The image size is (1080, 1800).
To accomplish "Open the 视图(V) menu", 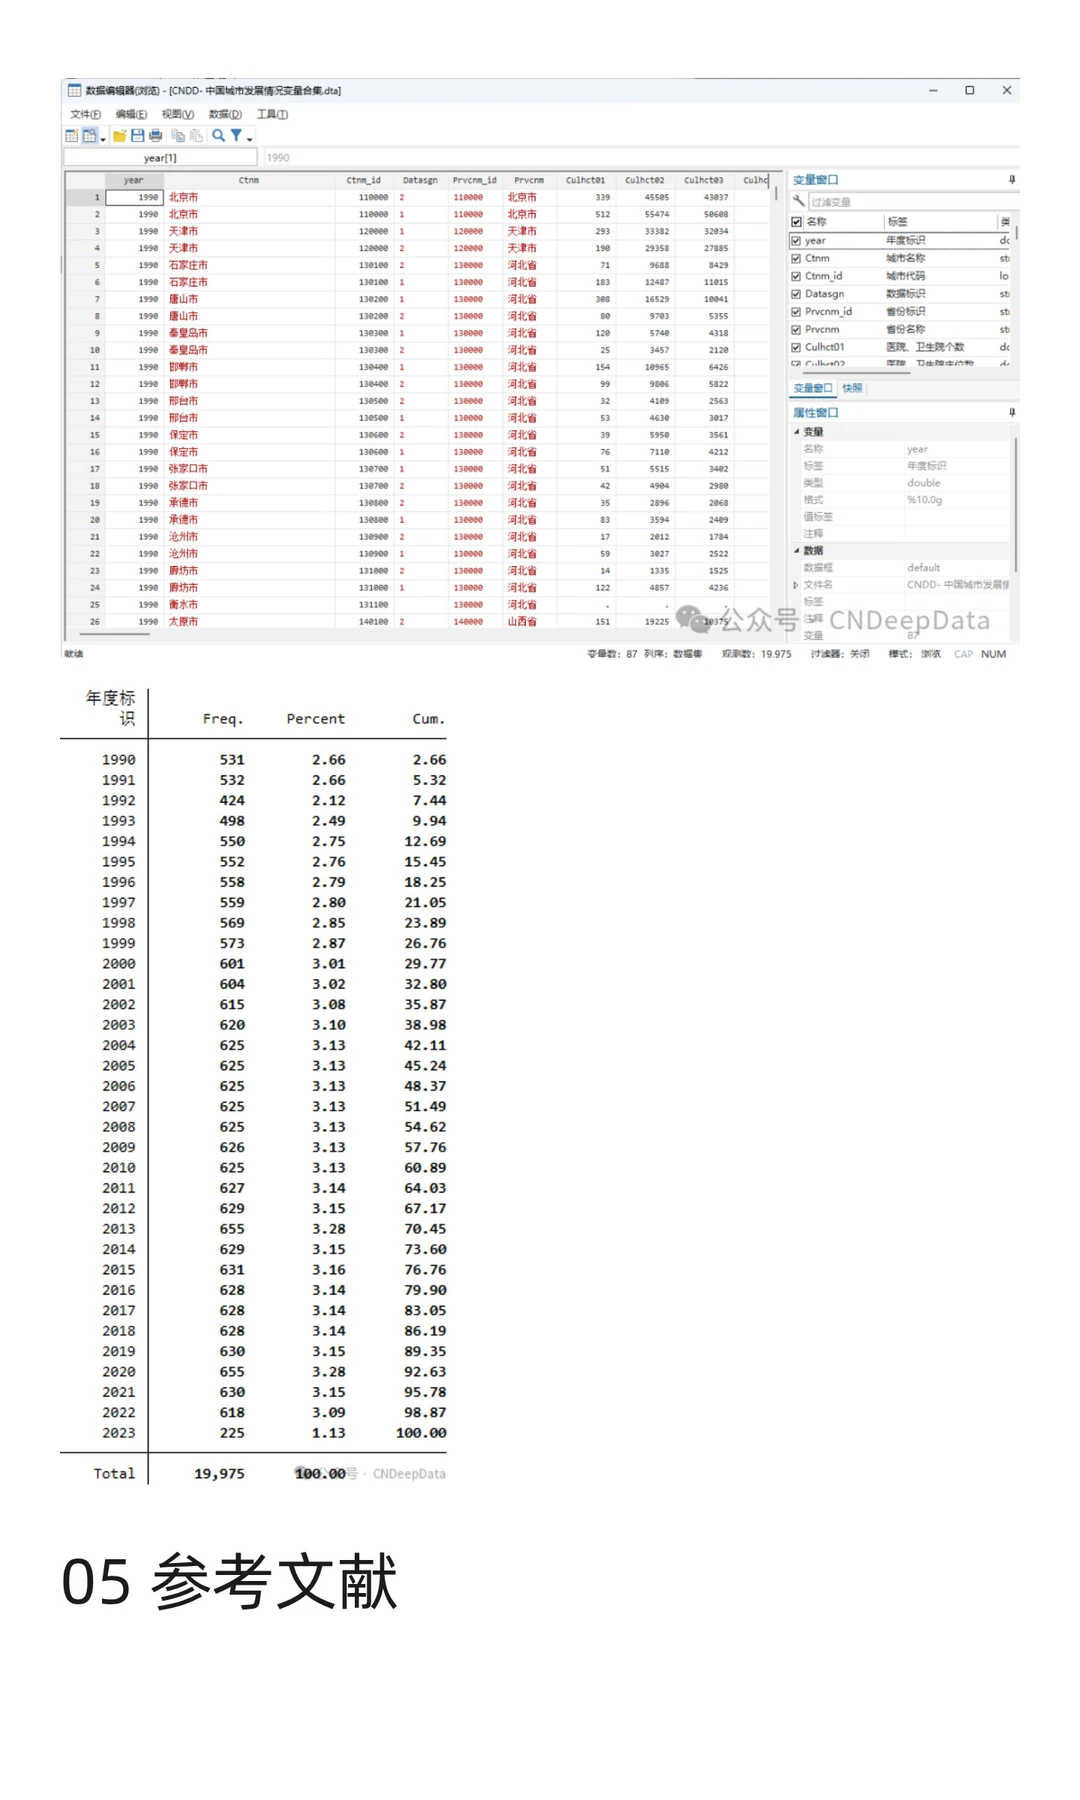I will click(x=178, y=114).
